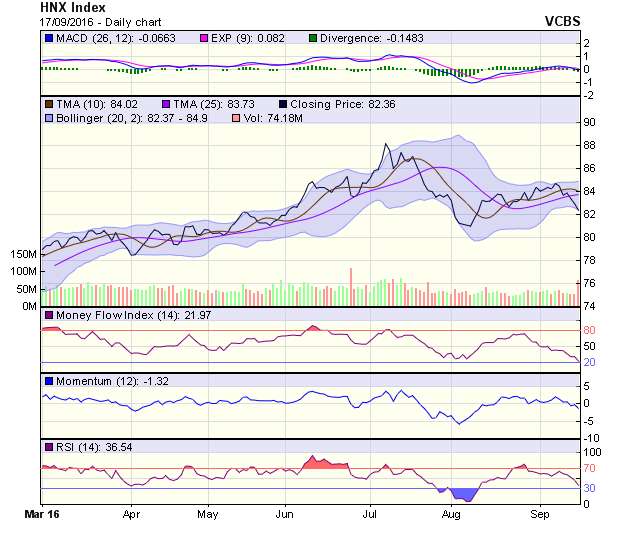
Task: Select the Aug label on the time axis
Action: 451,515
